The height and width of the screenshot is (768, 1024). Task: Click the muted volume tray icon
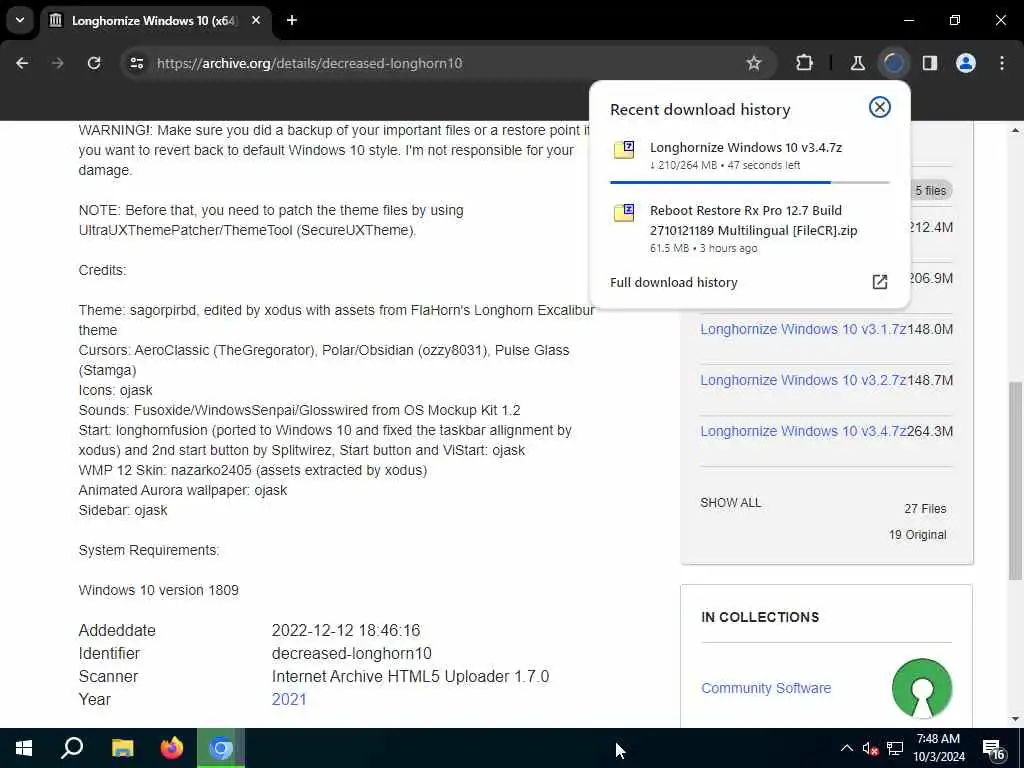click(x=870, y=748)
